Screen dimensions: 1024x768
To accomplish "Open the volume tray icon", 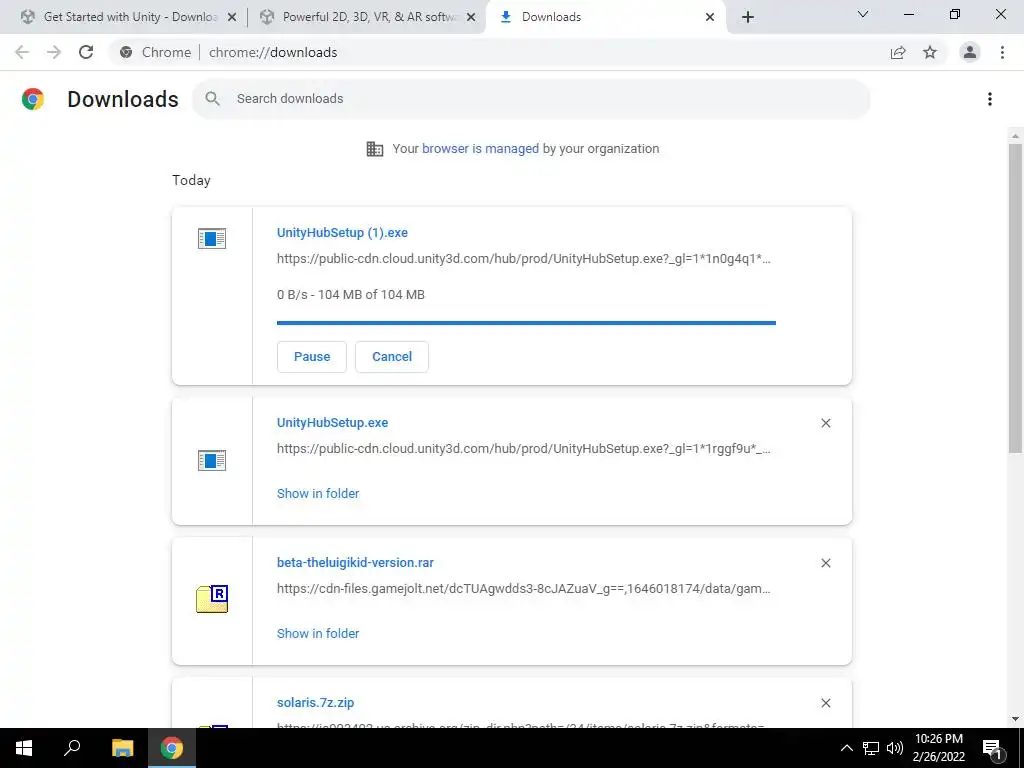I will tap(895, 748).
